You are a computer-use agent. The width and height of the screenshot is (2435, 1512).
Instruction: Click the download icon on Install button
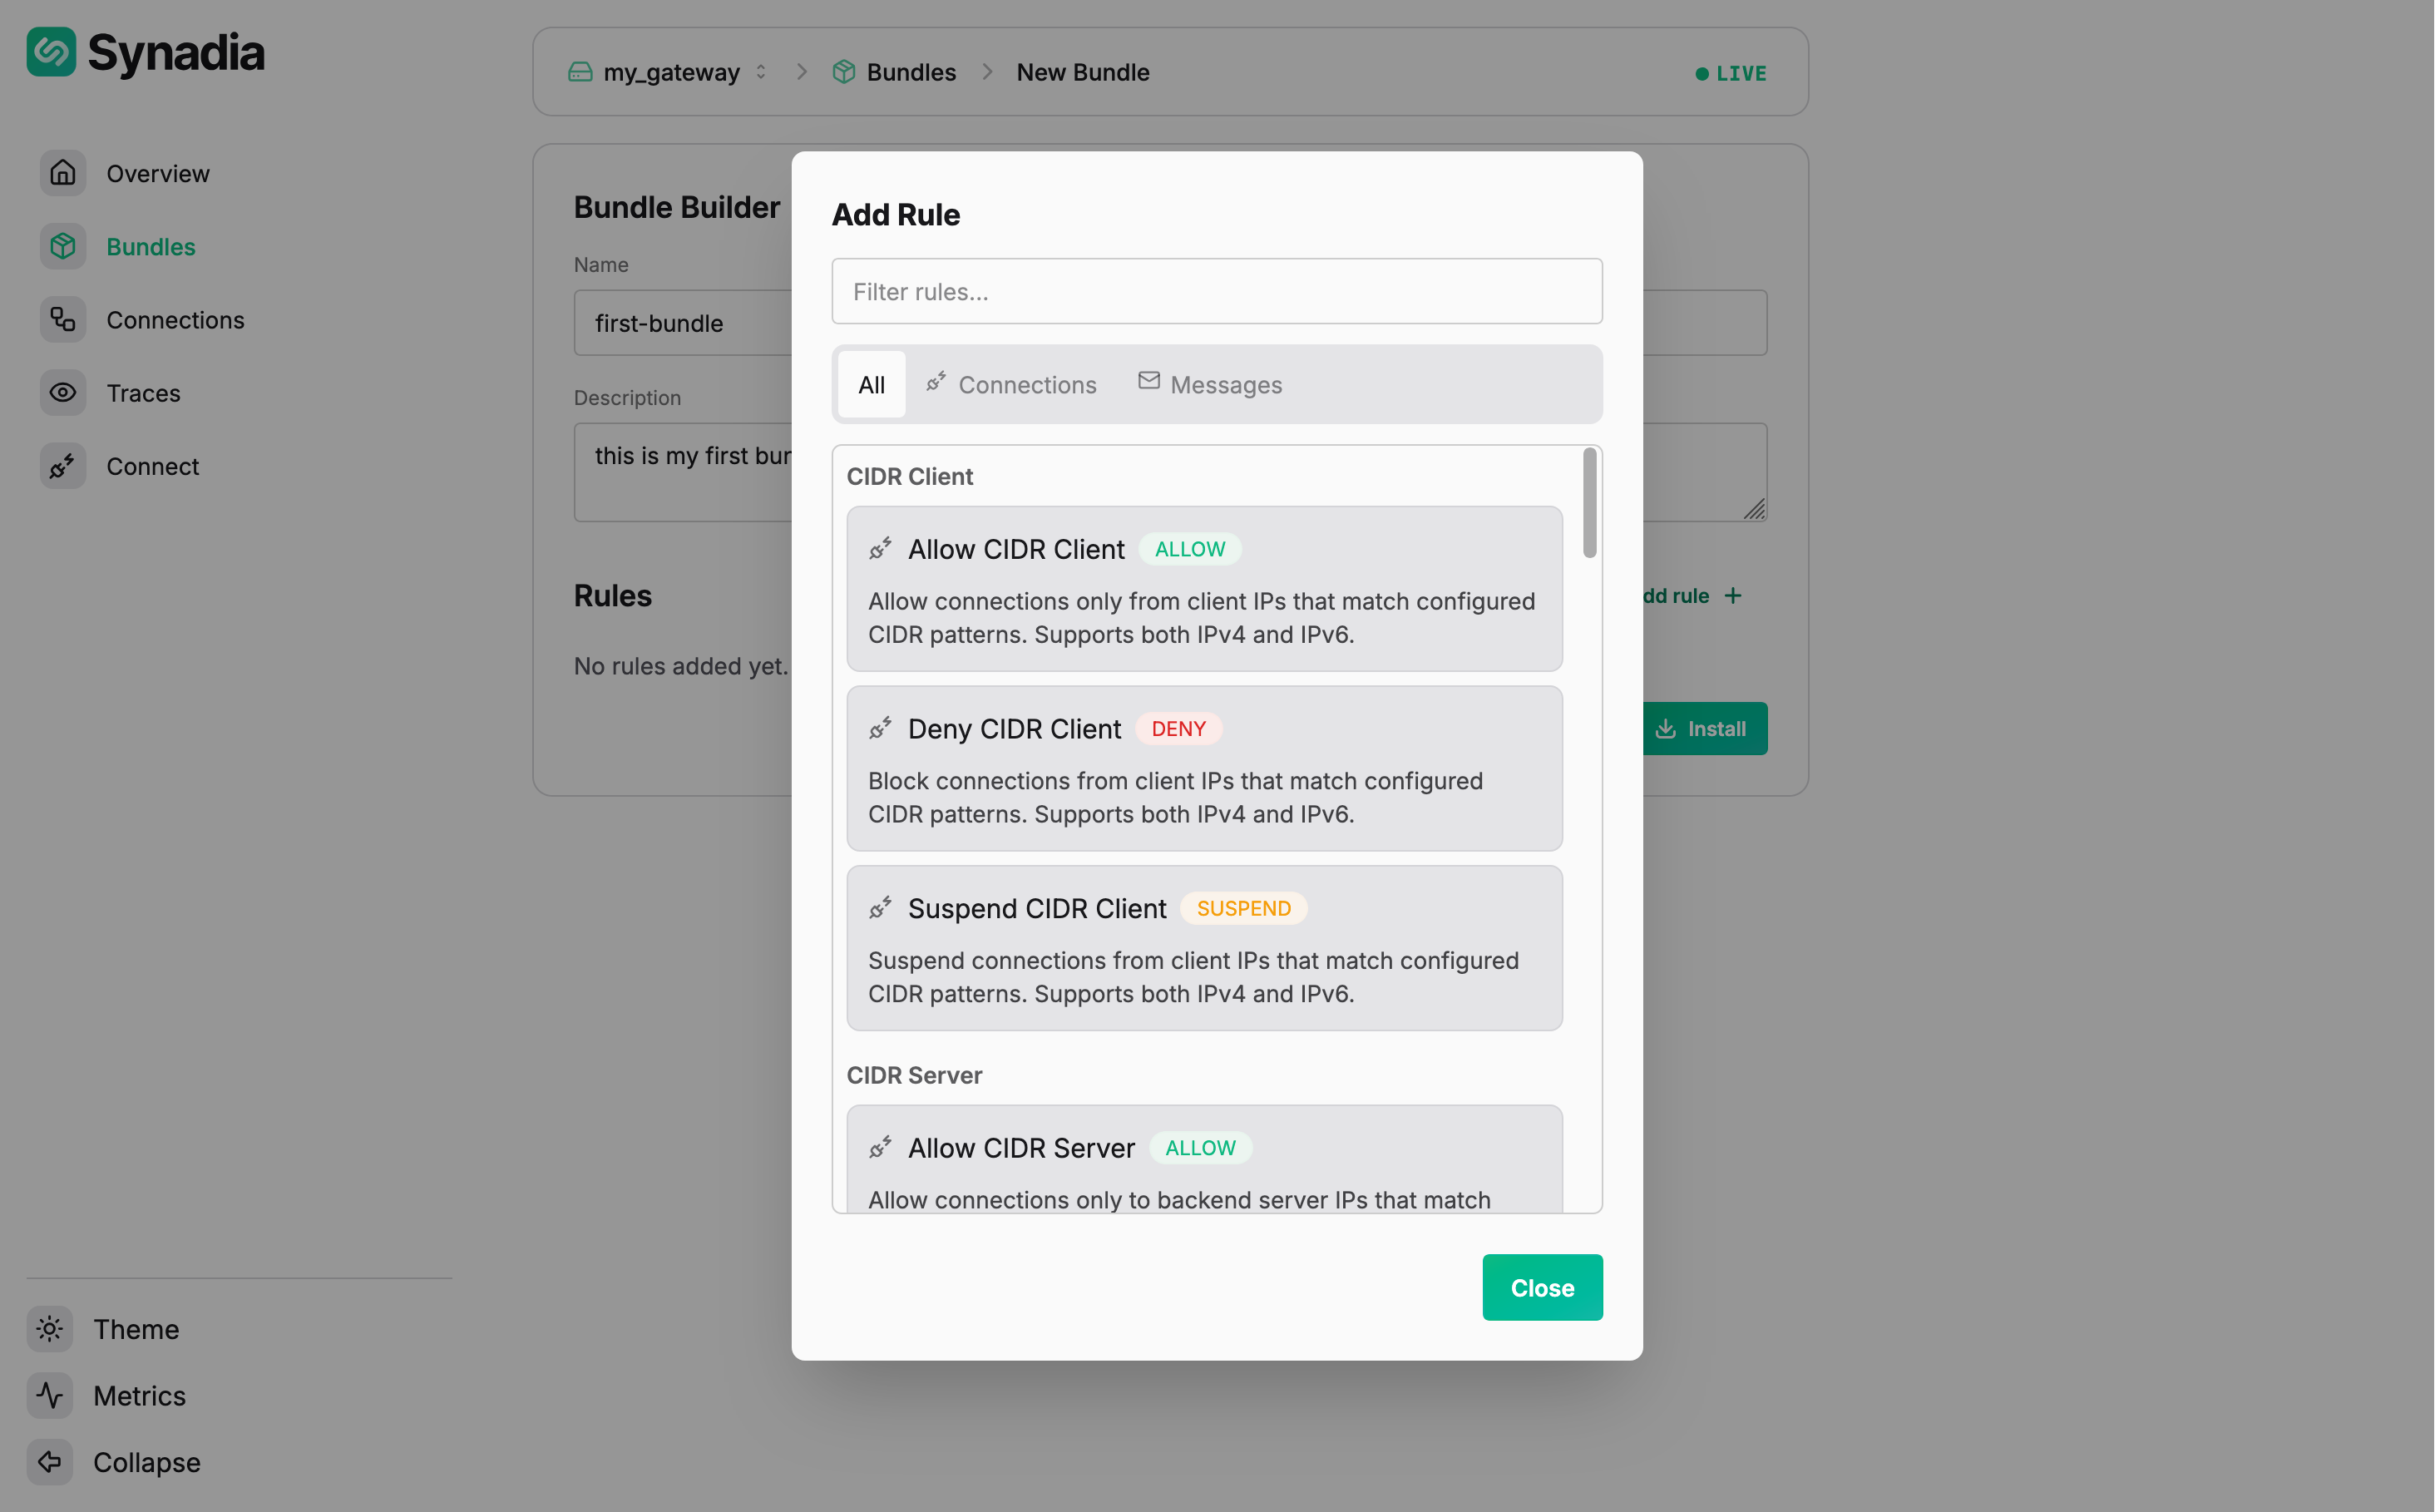pyautogui.click(x=1665, y=729)
